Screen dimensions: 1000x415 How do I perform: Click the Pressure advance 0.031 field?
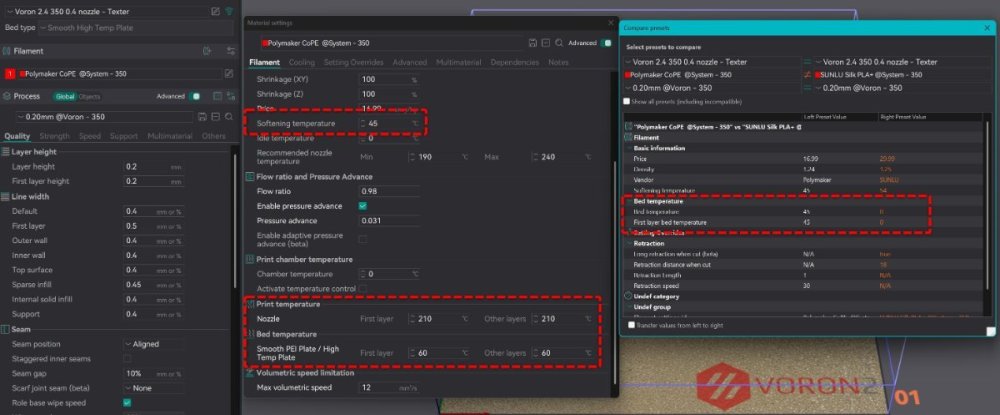tap(389, 221)
